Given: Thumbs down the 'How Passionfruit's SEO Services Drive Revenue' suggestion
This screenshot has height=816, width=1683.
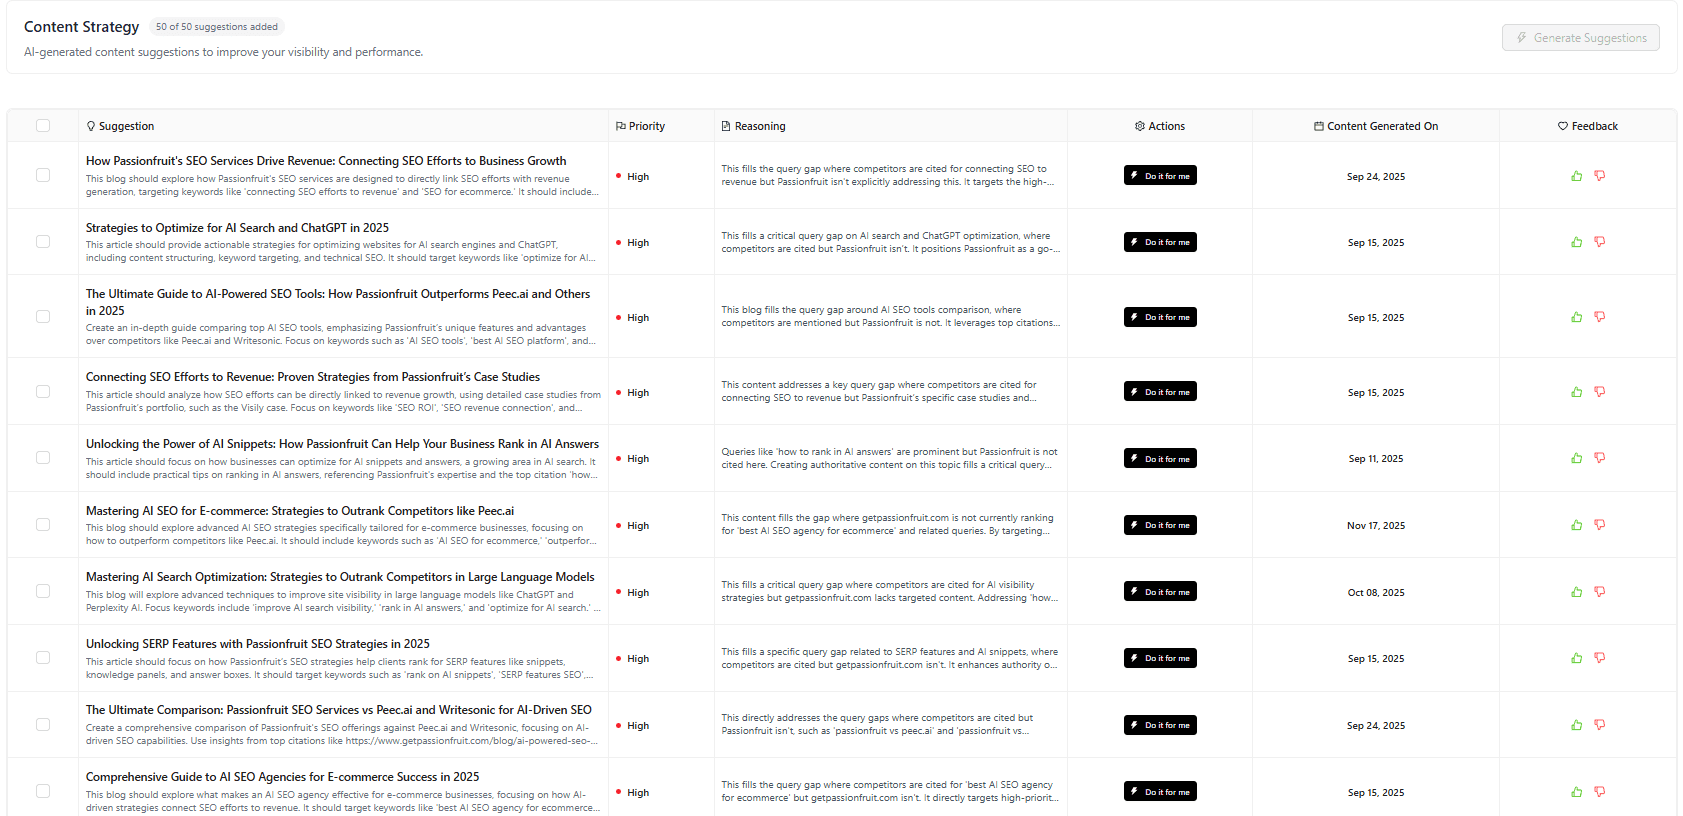Looking at the screenshot, I should (1600, 176).
